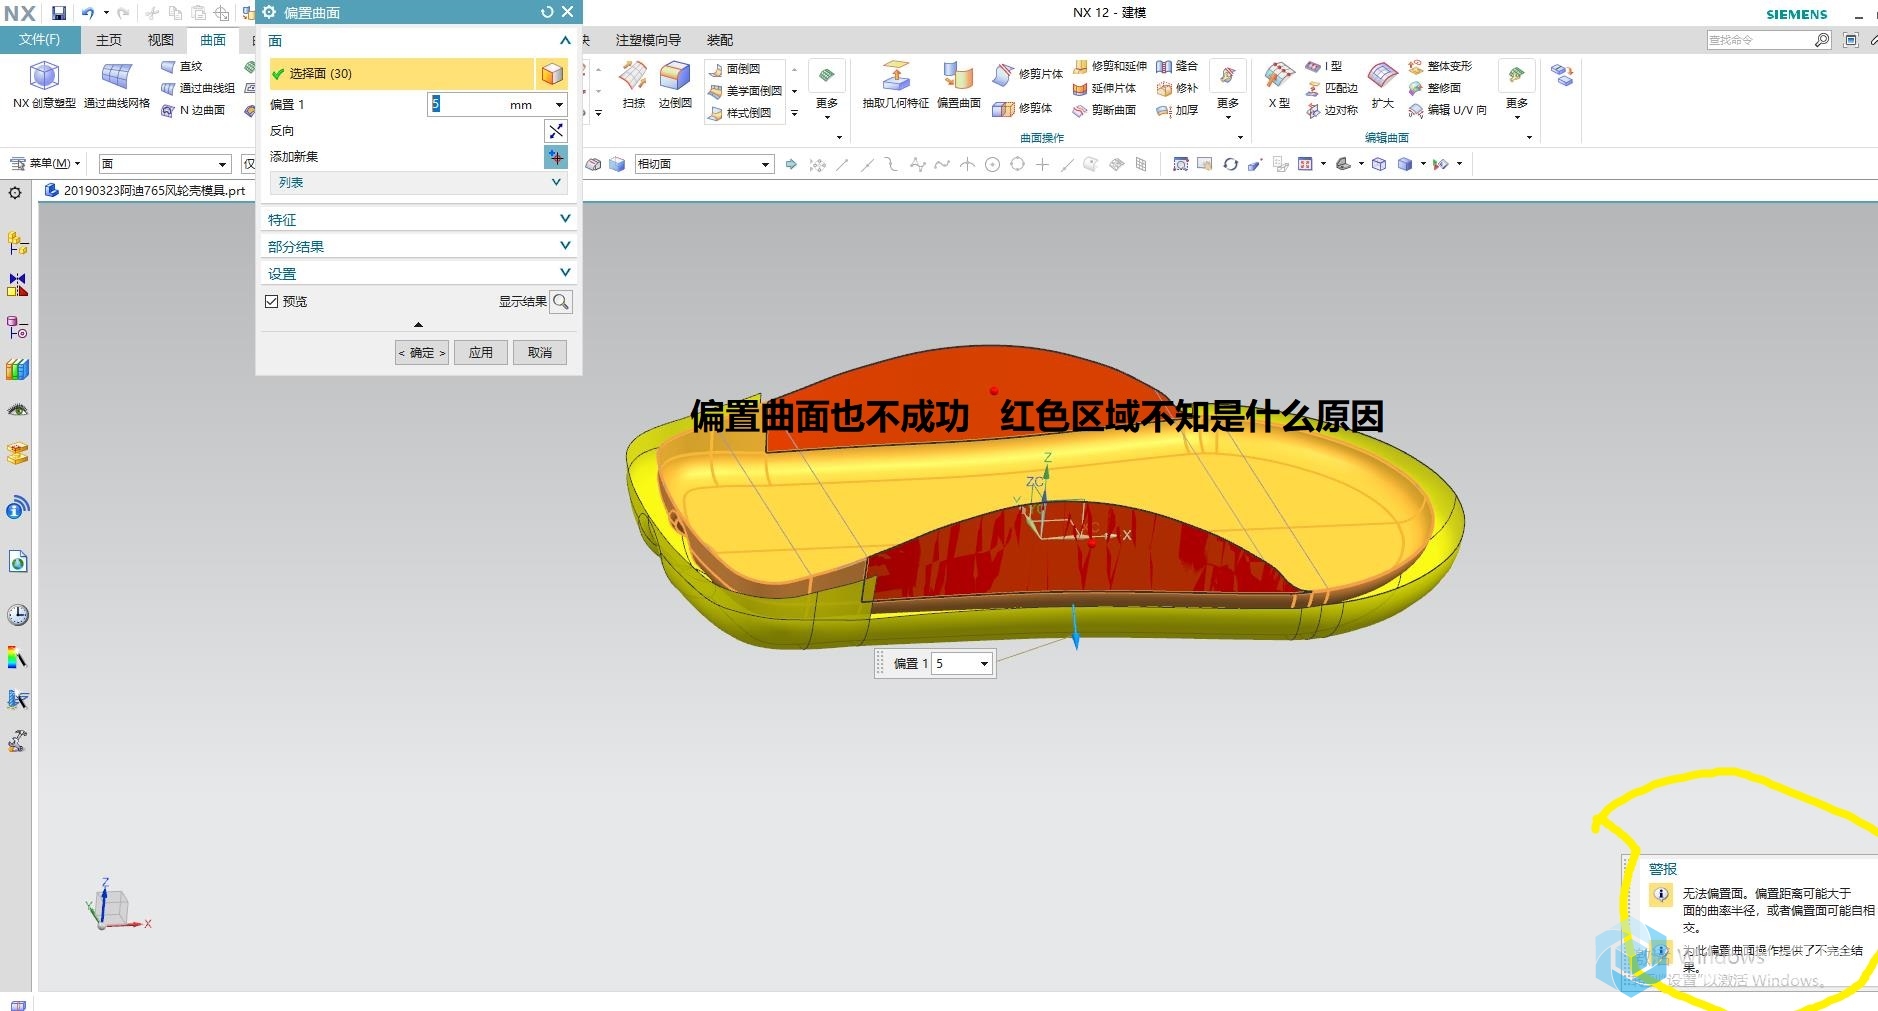Select 编辑 U/V 向 tool
This screenshot has width=1878, height=1011.
[x=1447, y=110]
